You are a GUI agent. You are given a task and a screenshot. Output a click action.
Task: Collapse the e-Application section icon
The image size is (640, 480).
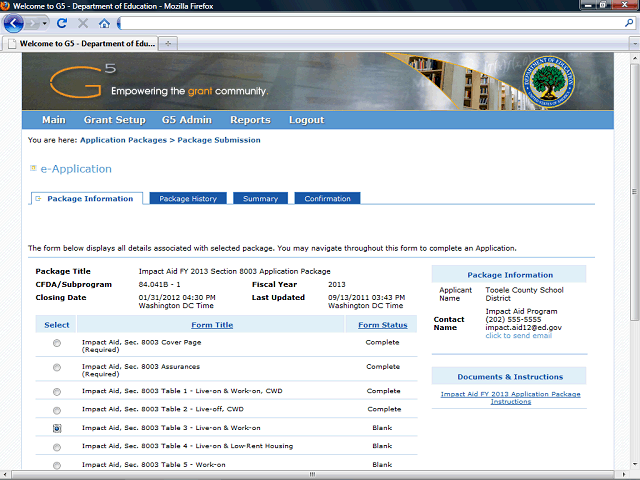point(33,168)
